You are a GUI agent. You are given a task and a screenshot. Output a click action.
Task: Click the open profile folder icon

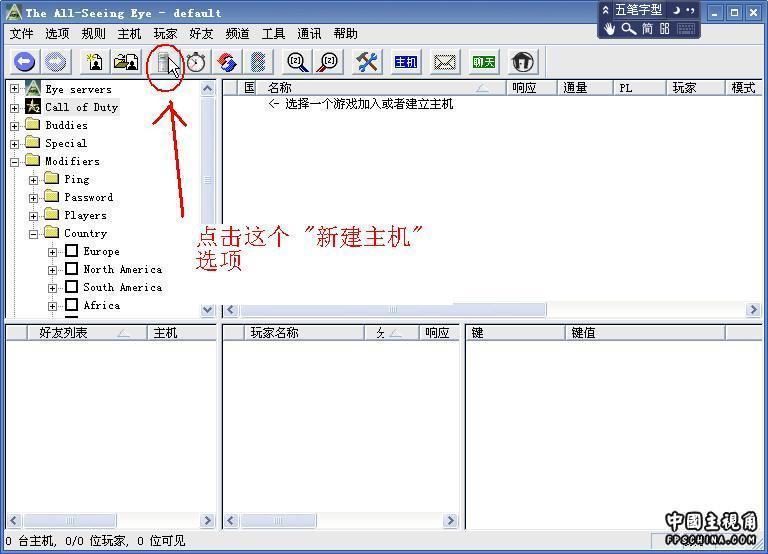(x=126, y=62)
